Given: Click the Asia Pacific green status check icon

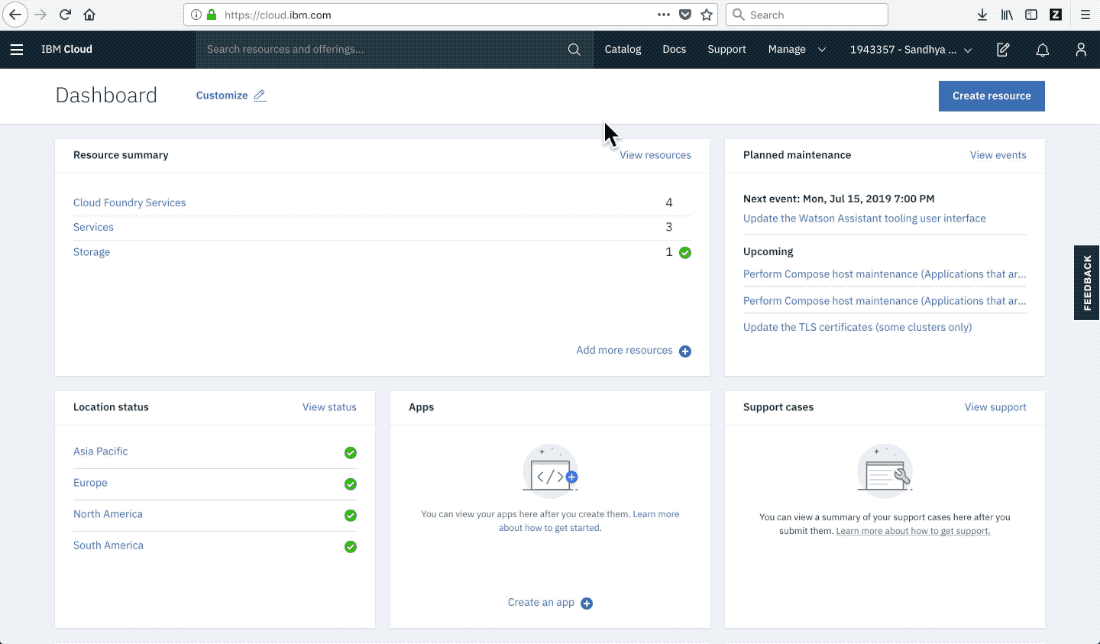Looking at the screenshot, I should (x=351, y=453).
